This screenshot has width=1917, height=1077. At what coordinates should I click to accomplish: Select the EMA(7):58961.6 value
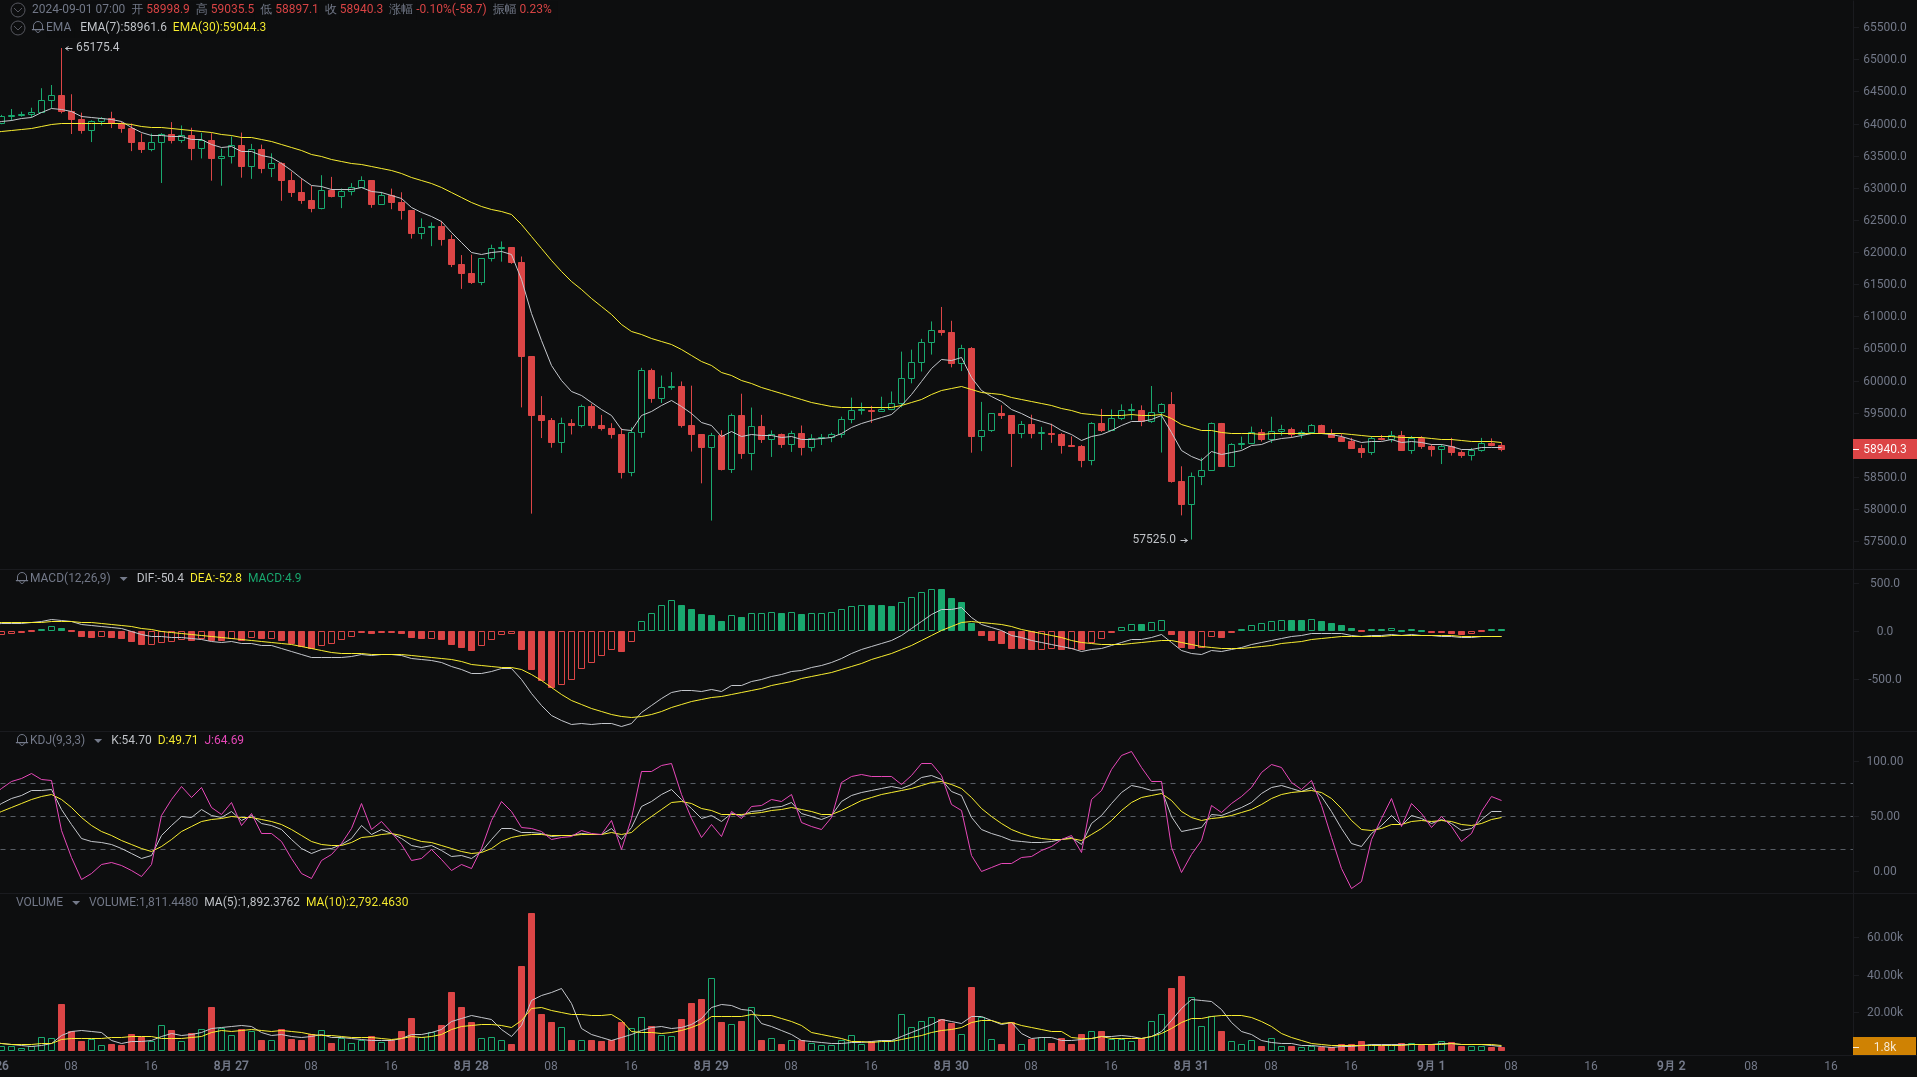(x=123, y=27)
